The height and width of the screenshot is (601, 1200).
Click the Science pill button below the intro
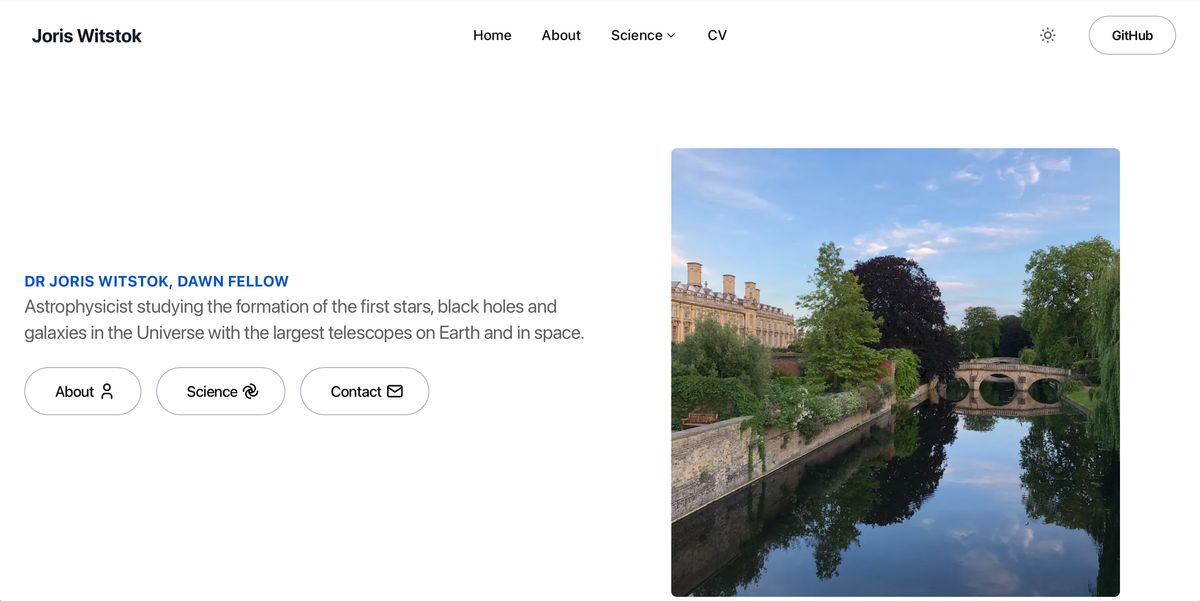221,391
